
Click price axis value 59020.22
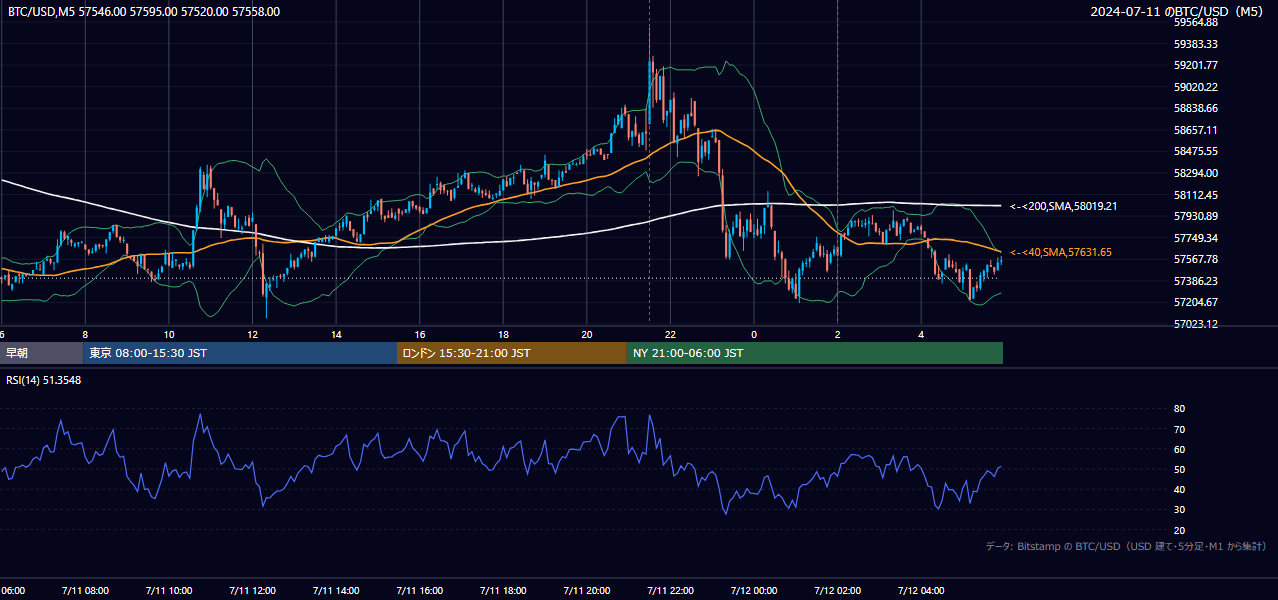pyautogui.click(x=1195, y=87)
